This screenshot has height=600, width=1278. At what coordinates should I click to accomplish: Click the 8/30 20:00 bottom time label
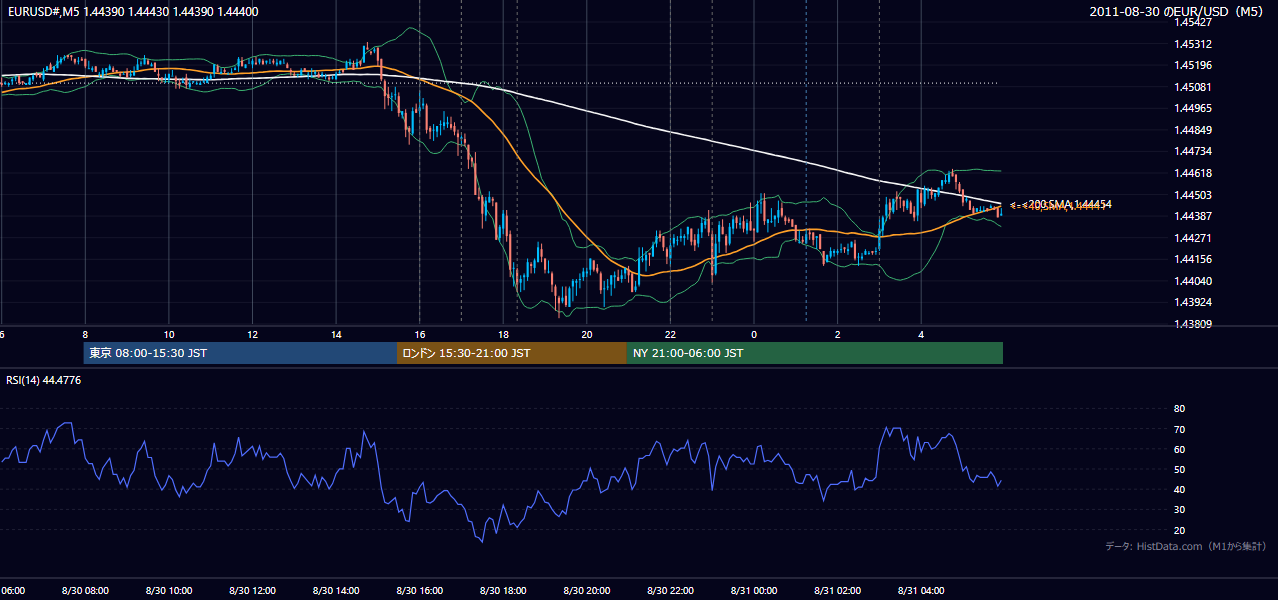pos(586,591)
